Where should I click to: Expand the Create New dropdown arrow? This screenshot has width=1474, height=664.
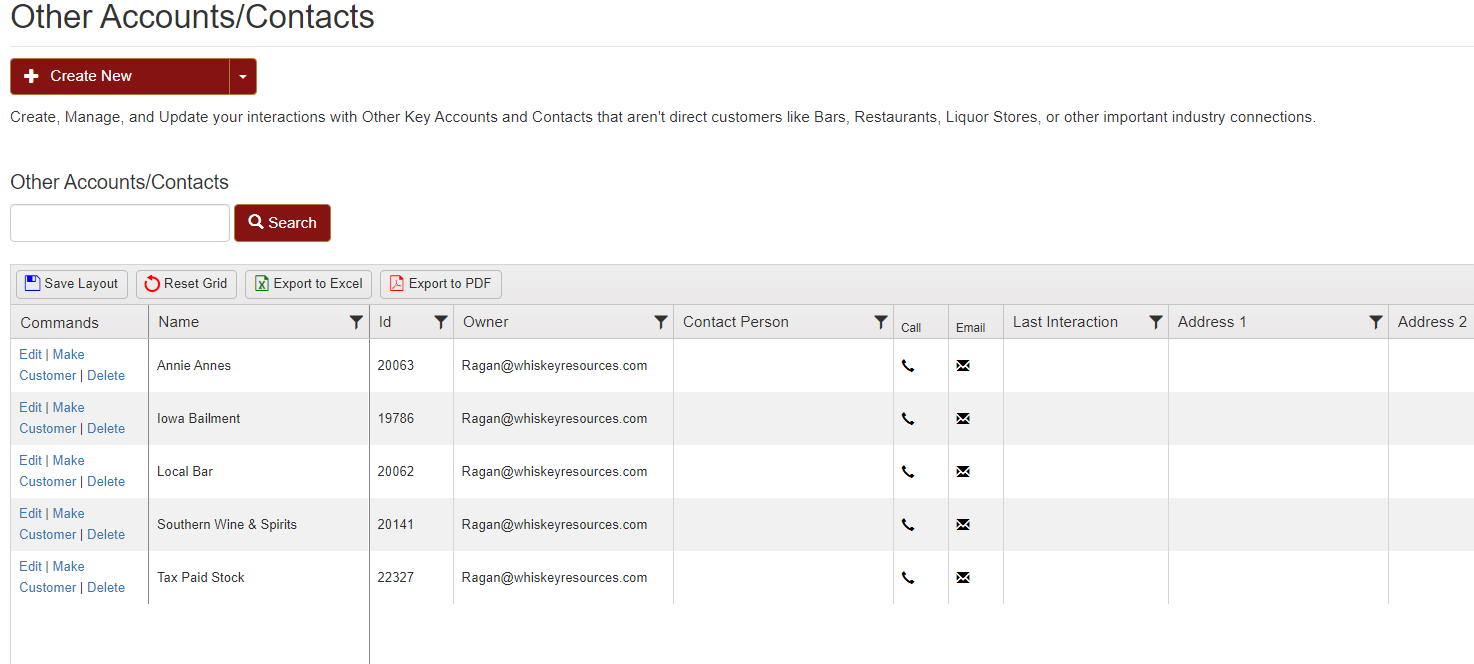coord(243,76)
